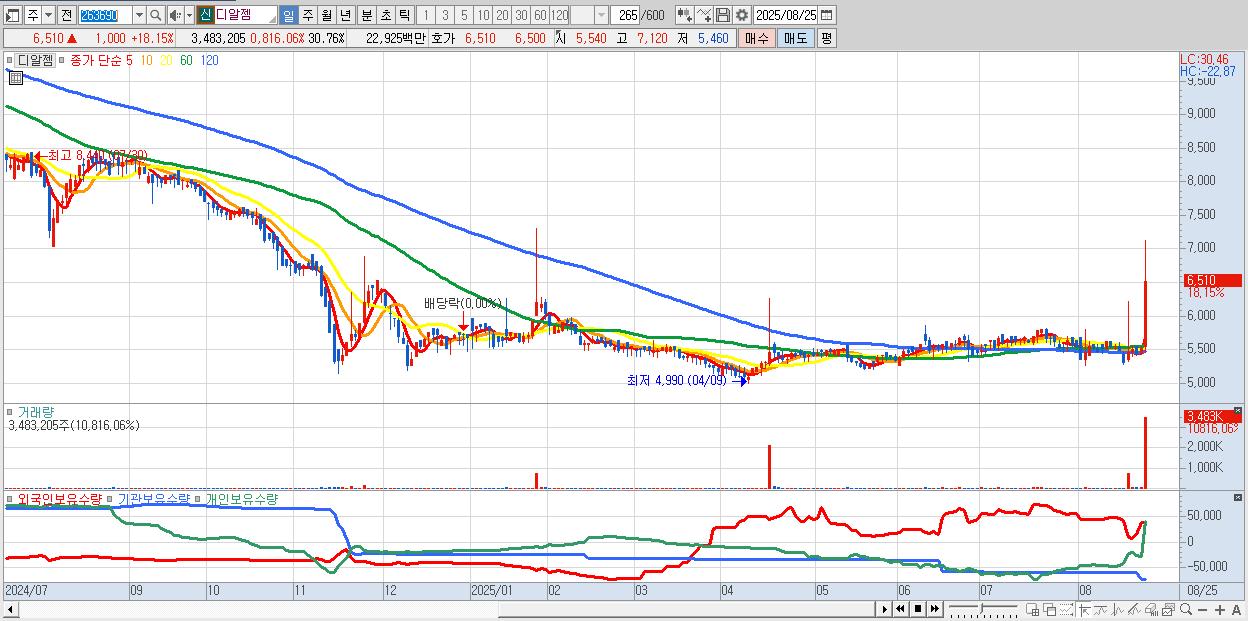The height and width of the screenshot is (621, 1248).
Task: Click the green 신 badge icon
Action: pyautogui.click(x=205, y=15)
